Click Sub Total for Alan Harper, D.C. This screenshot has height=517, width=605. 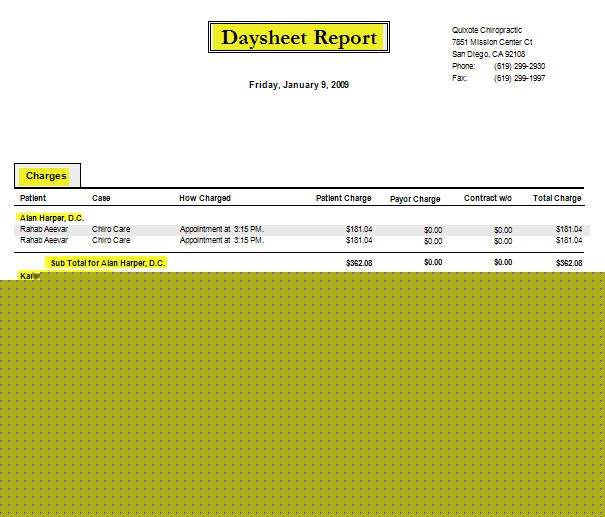[108, 263]
